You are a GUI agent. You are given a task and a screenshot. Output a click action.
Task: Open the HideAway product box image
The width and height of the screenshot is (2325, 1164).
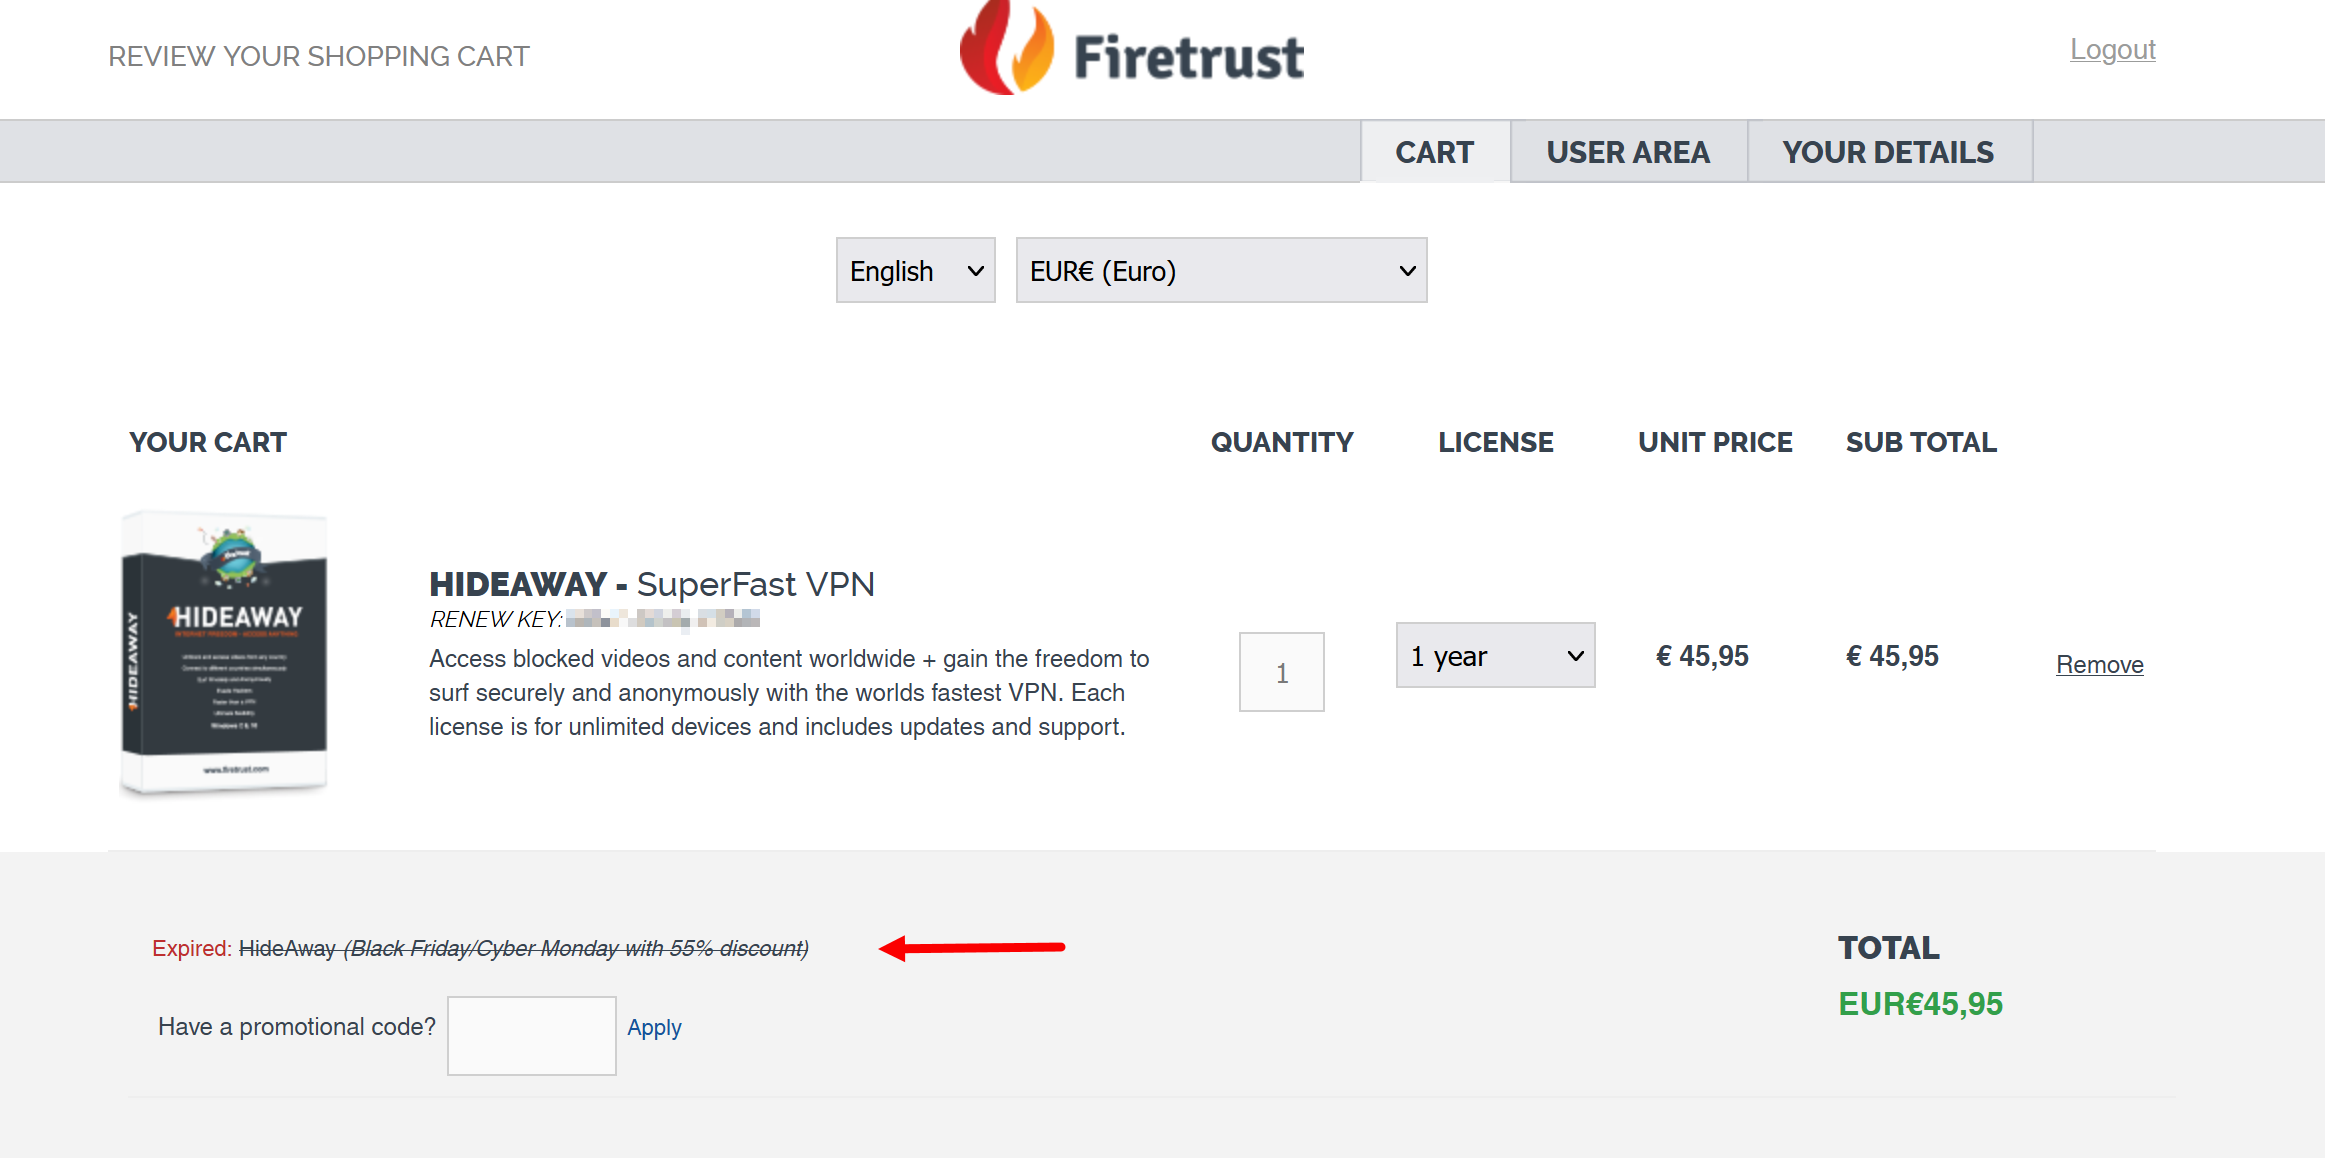(224, 655)
